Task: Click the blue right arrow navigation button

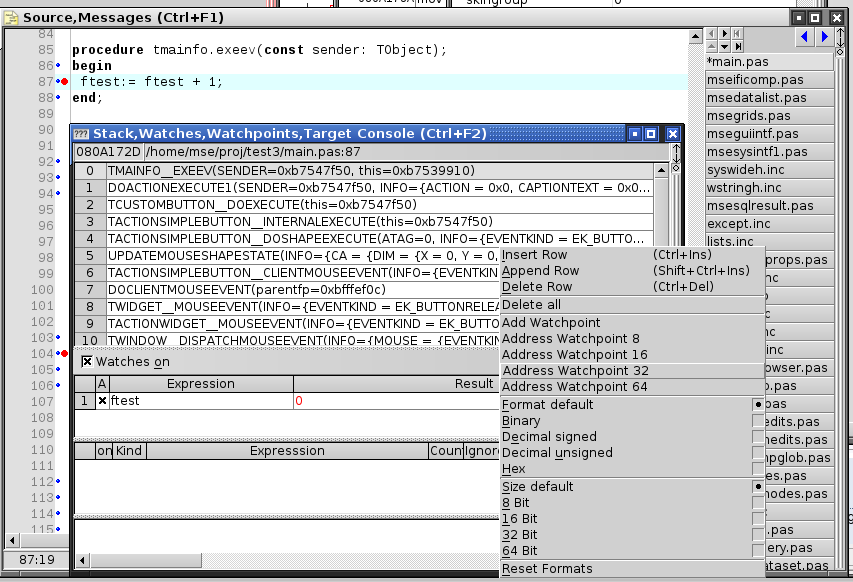Action: pos(824,37)
